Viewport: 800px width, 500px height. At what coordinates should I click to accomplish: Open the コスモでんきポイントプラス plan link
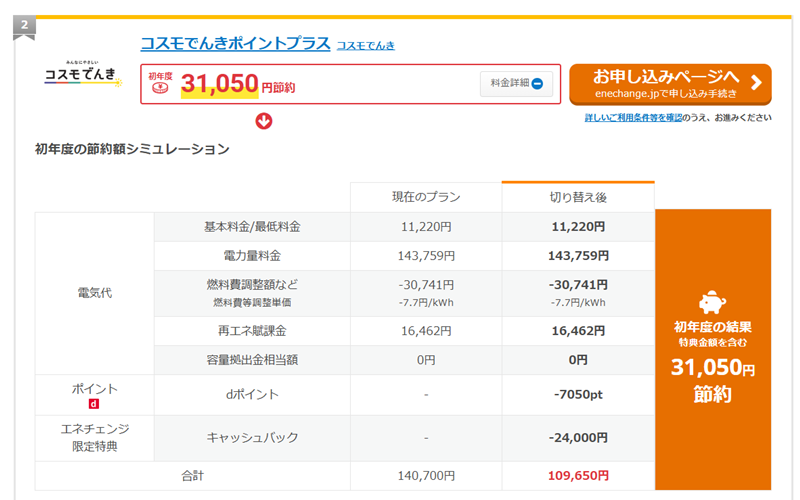(234, 43)
